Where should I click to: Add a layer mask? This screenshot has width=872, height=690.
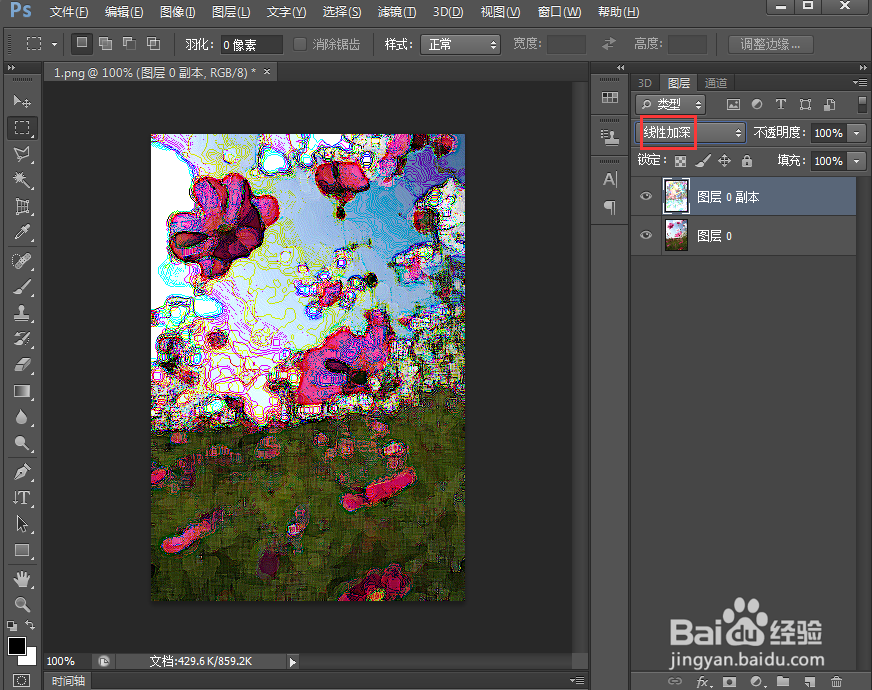tap(729, 681)
